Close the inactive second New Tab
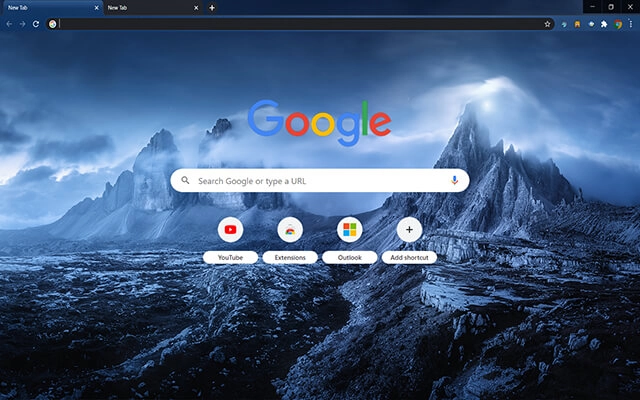Image resolution: width=640 pixels, height=400 pixels. pyautogui.click(x=196, y=8)
